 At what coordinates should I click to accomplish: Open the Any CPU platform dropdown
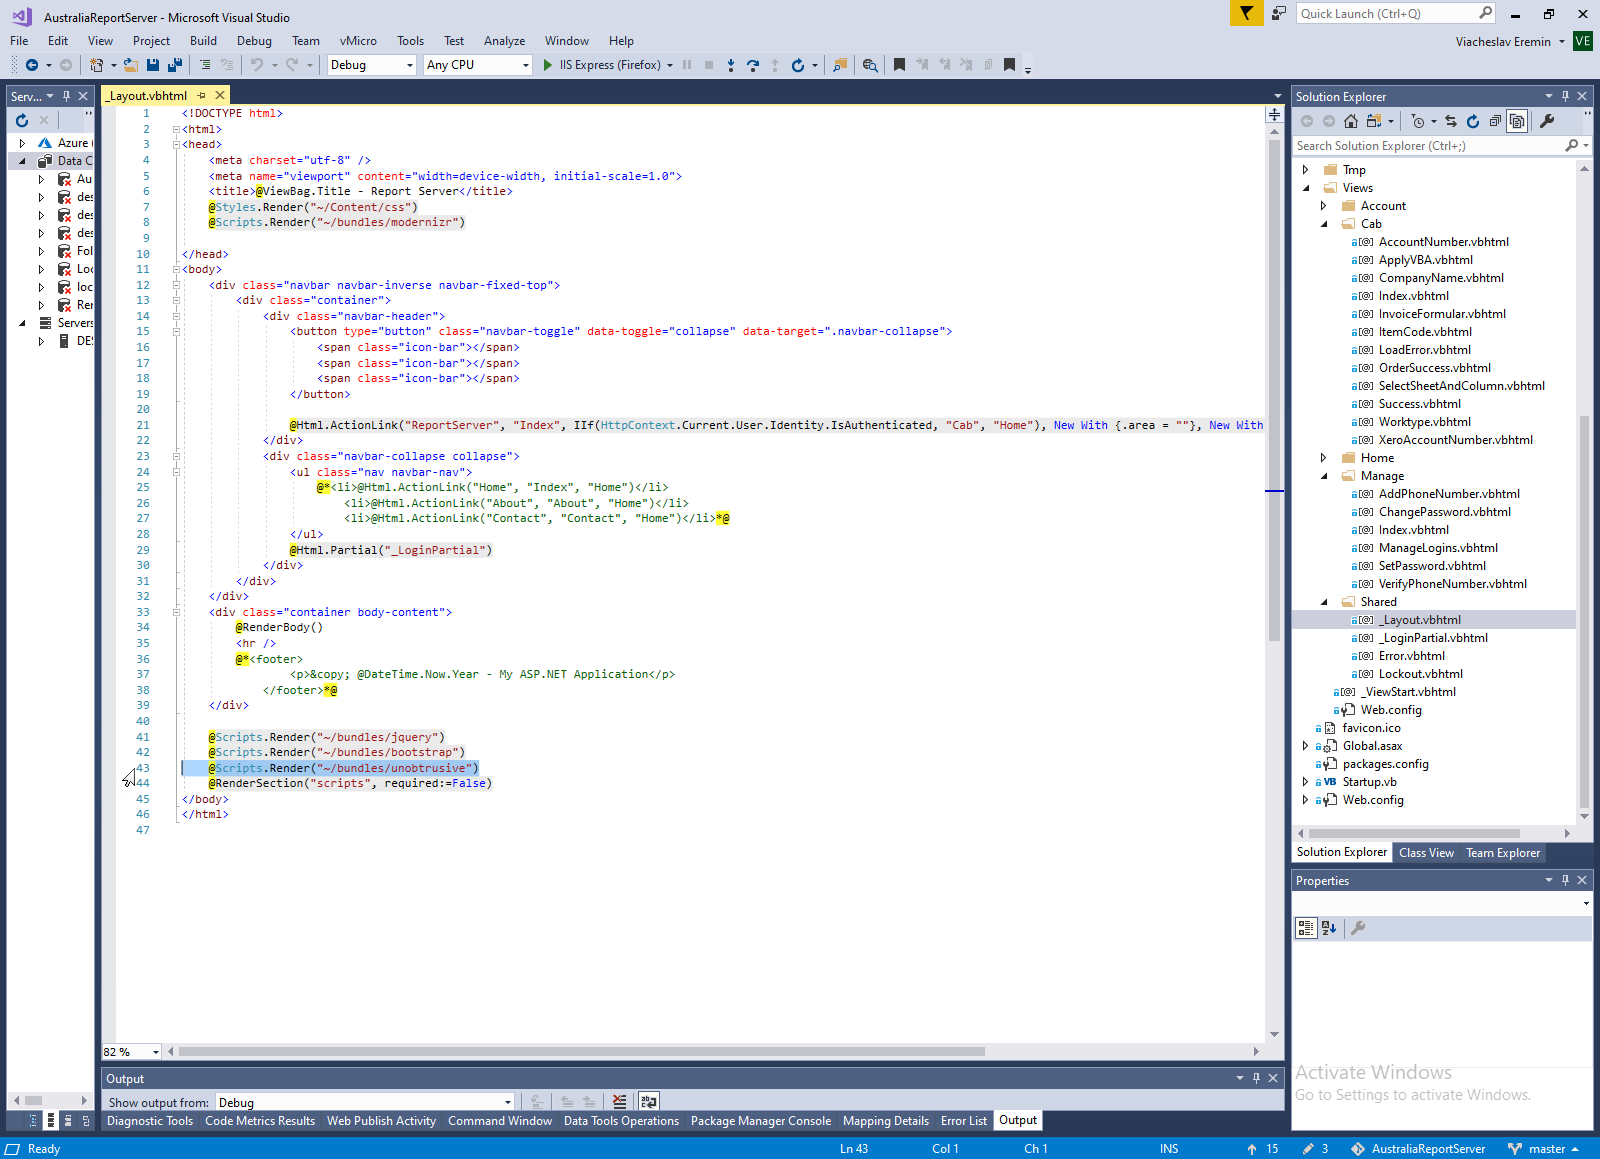(x=477, y=65)
